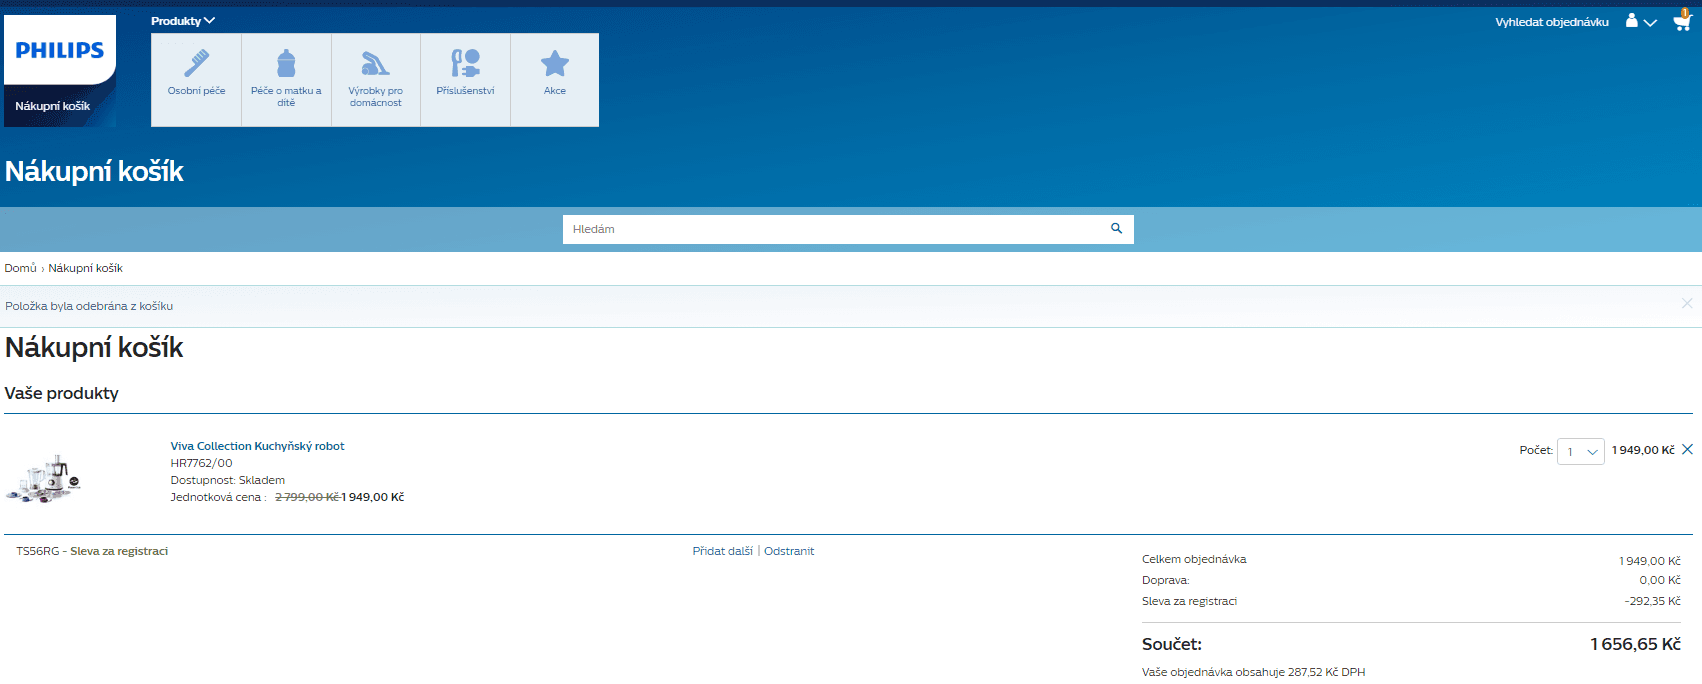Click the product code HR7762/00
Image resolution: width=1702 pixels, height=684 pixels.
tap(201, 463)
